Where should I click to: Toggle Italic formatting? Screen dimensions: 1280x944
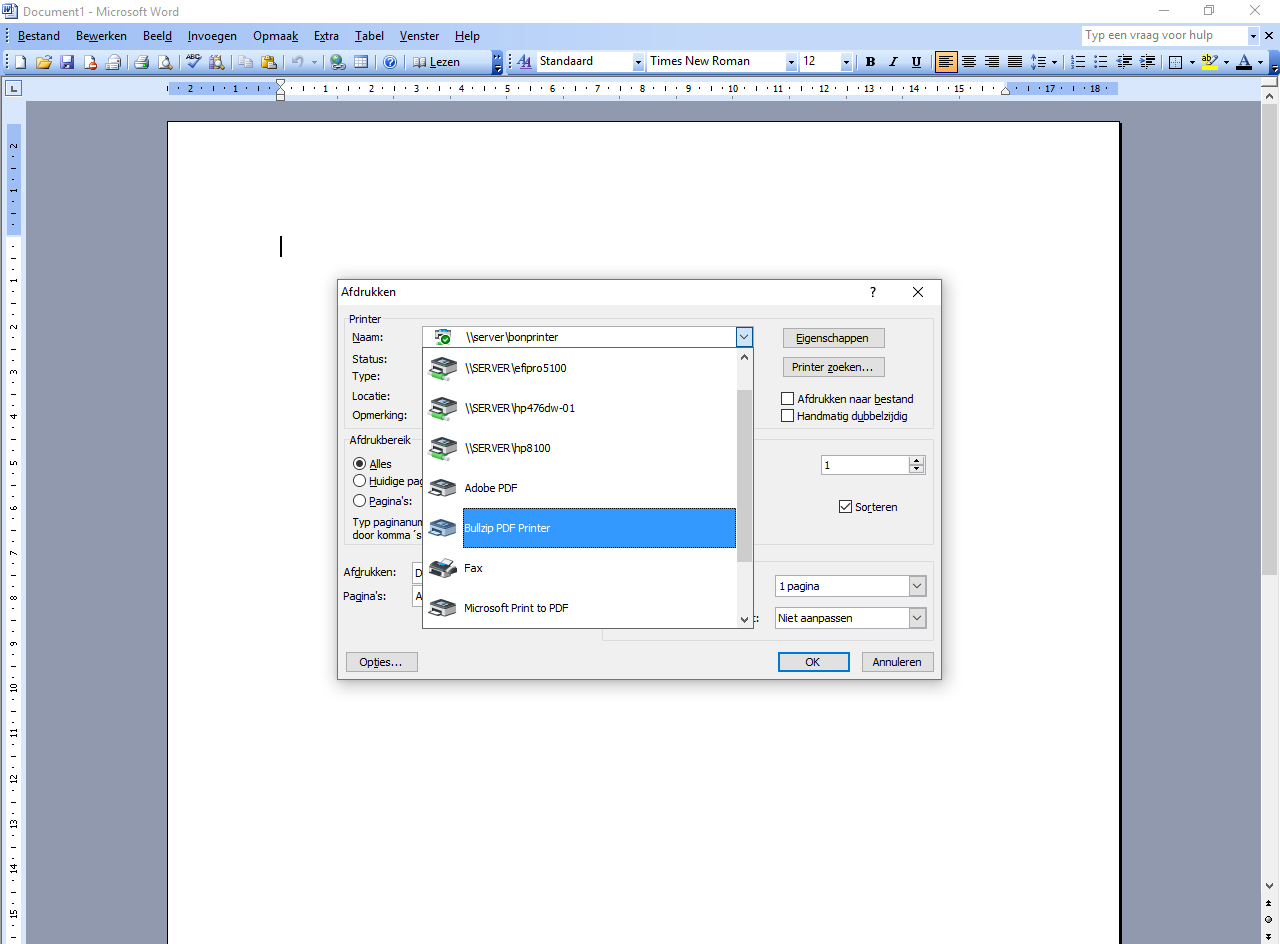click(x=893, y=62)
